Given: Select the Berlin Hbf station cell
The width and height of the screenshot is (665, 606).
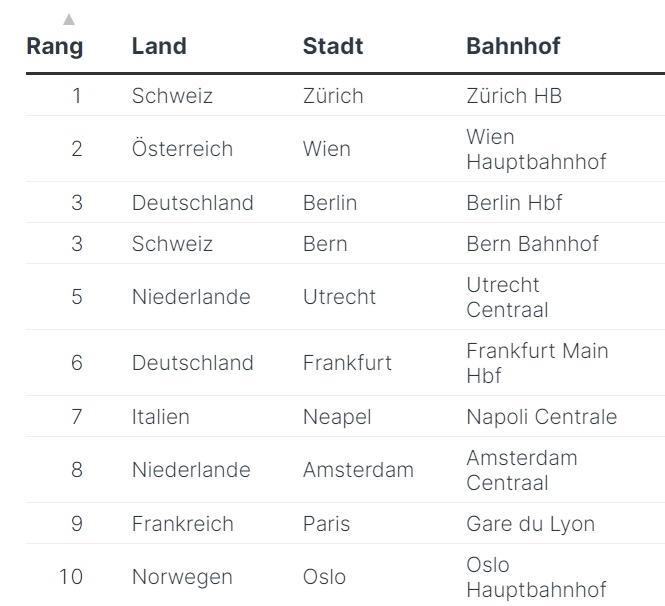Looking at the screenshot, I should (514, 203).
